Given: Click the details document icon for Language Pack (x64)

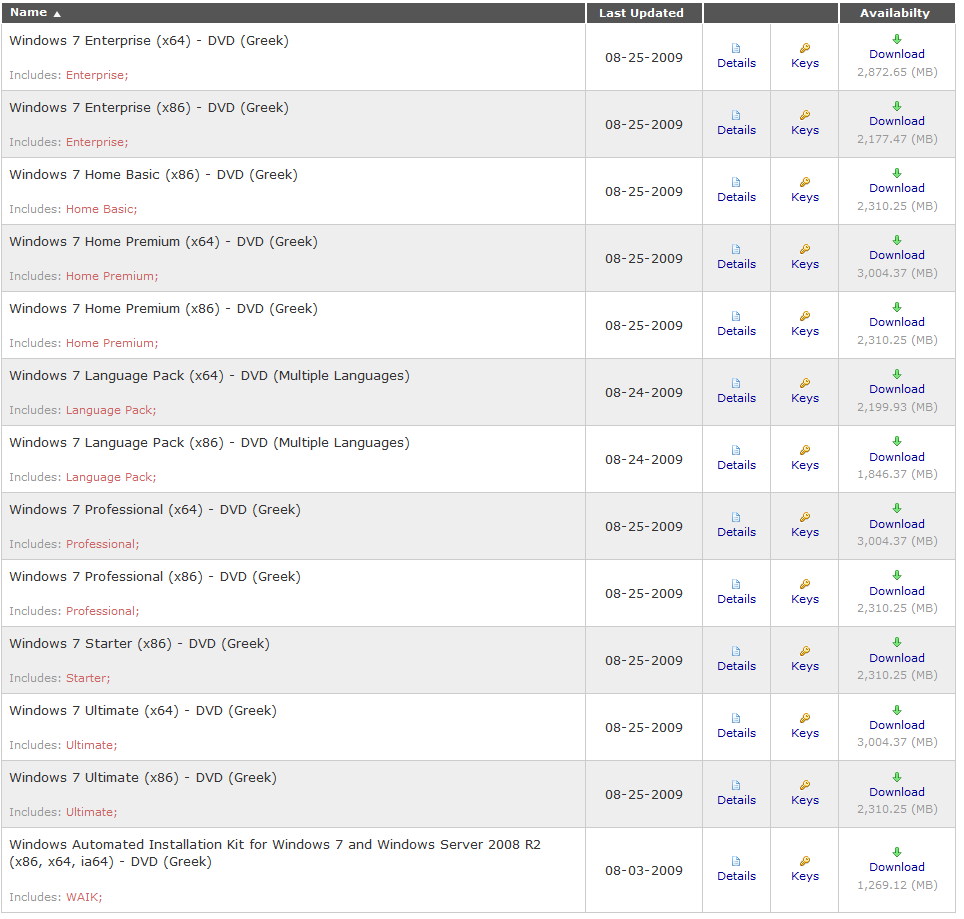Looking at the screenshot, I should pos(736,383).
